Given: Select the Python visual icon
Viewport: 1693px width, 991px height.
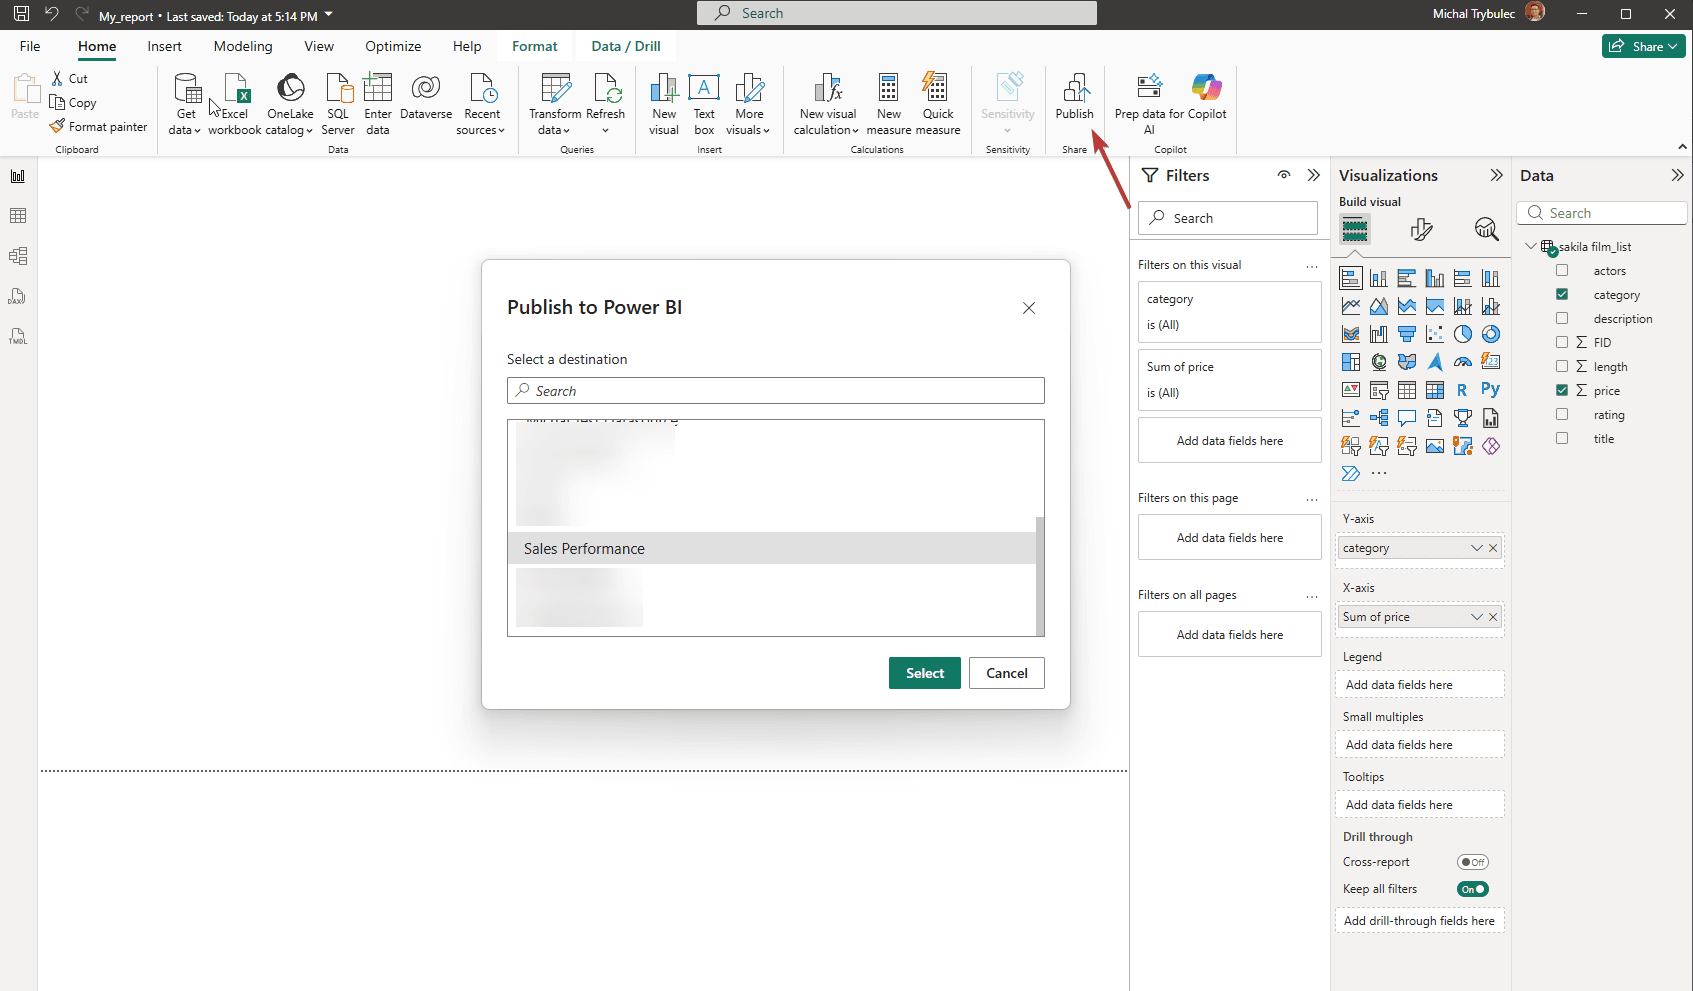Looking at the screenshot, I should 1491,390.
